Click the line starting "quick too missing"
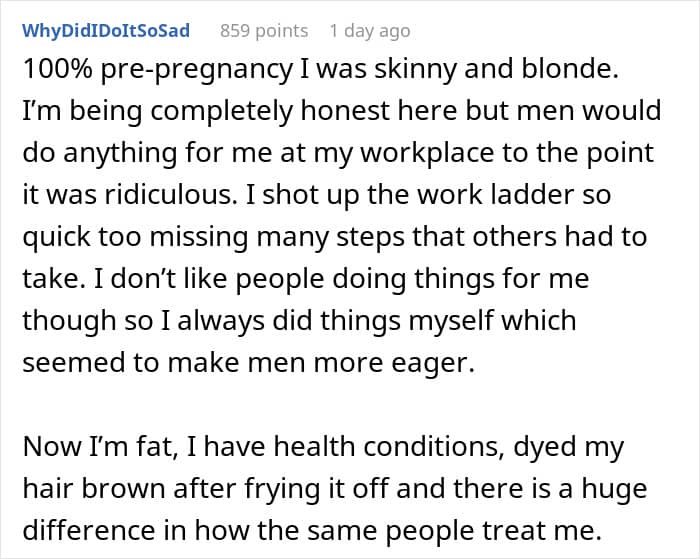The image size is (700, 559). 334,239
